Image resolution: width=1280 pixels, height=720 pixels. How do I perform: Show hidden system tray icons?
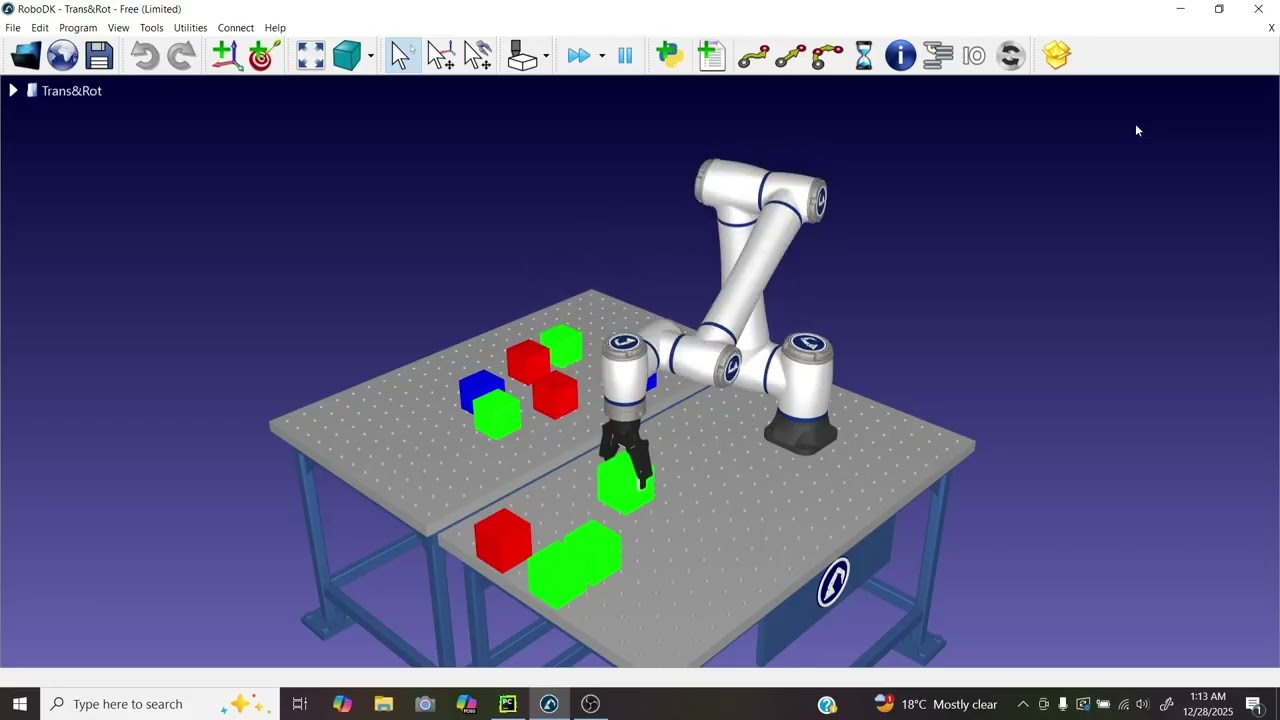click(1023, 704)
